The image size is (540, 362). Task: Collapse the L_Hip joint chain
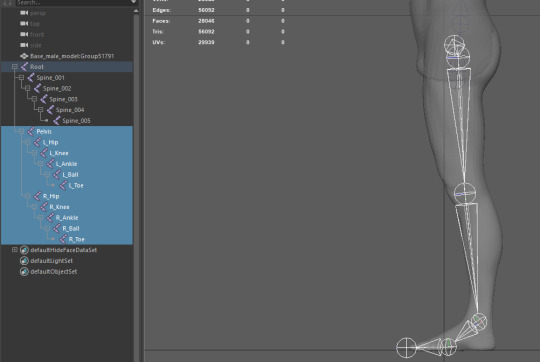tap(28, 142)
